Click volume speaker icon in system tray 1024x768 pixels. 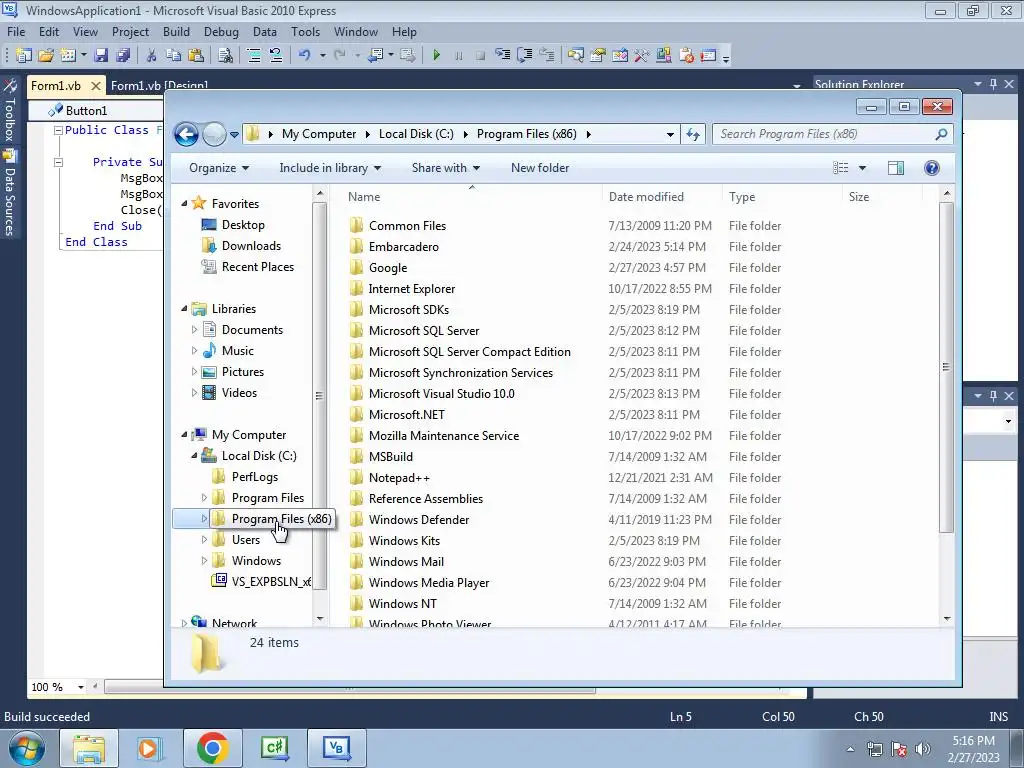pyautogui.click(x=923, y=749)
